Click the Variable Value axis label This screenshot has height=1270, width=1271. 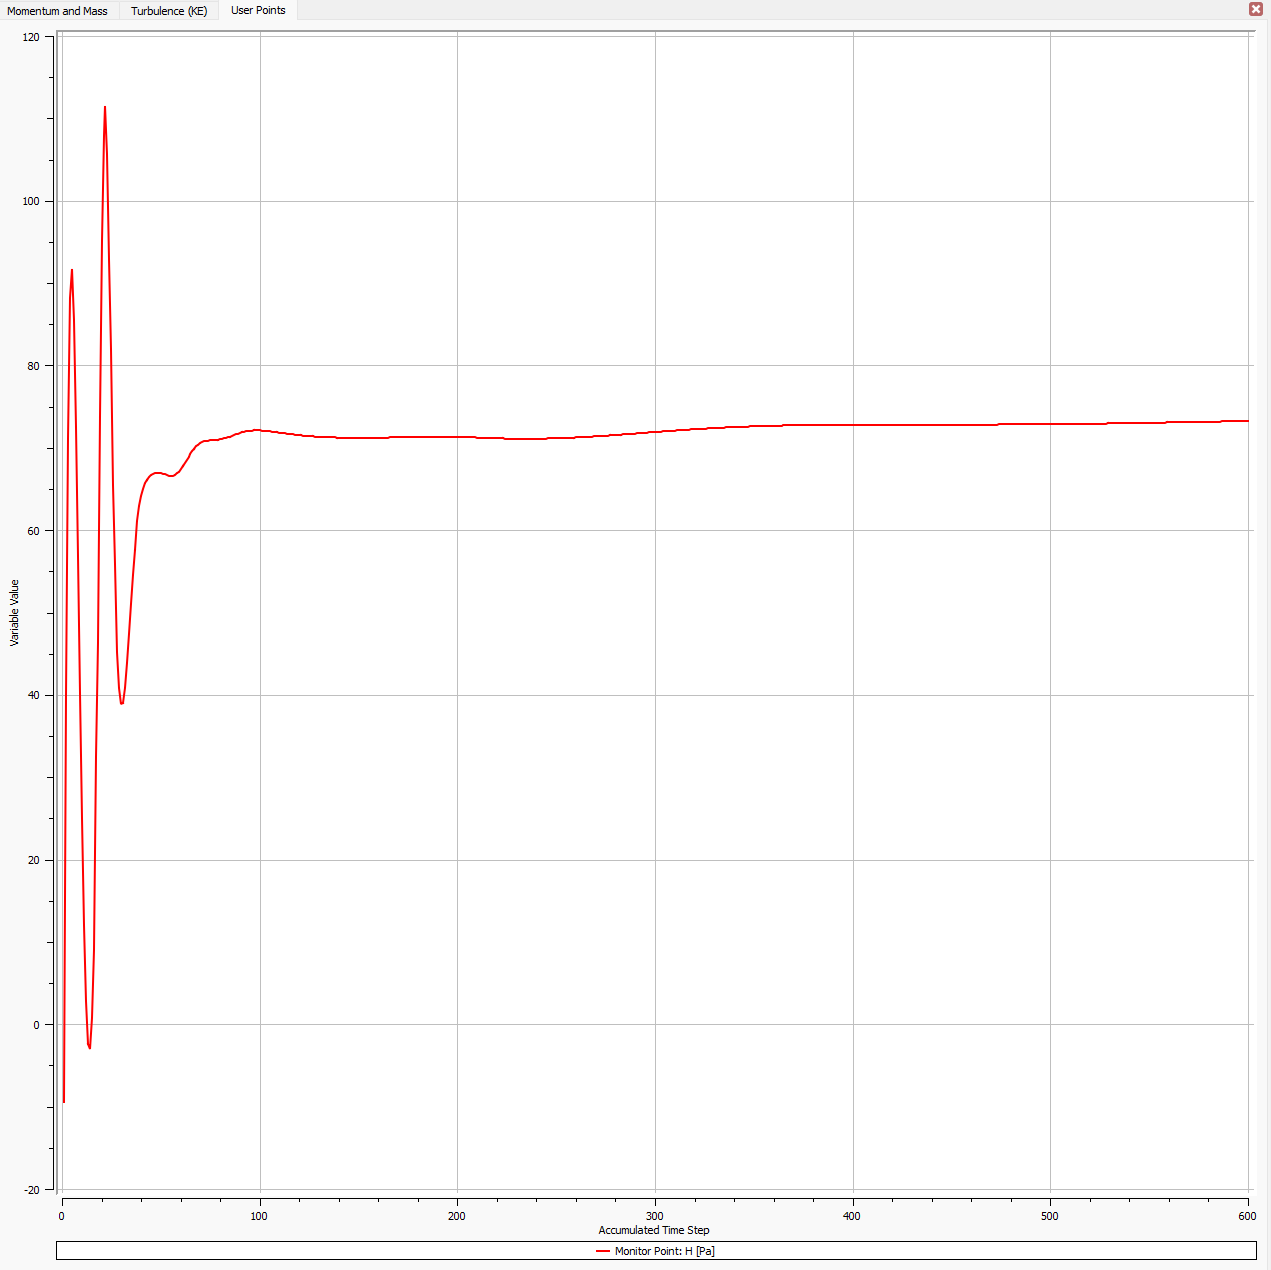(x=14, y=613)
